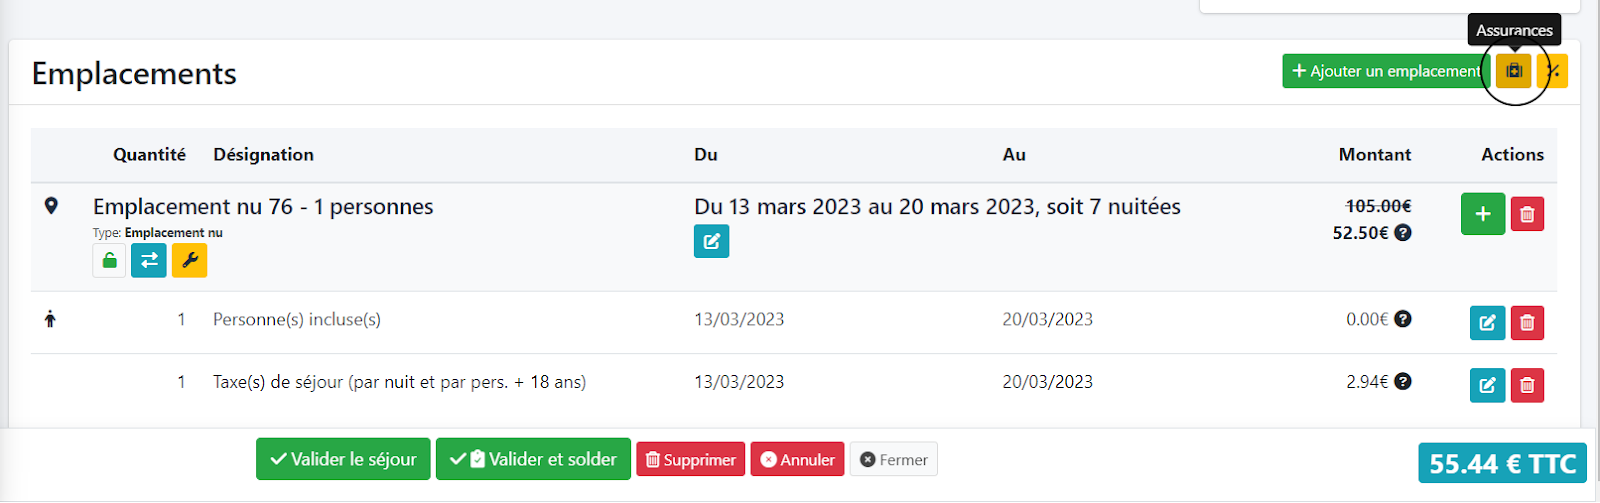Image resolution: width=1600 pixels, height=503 pixels.
Task: Click Ajouter un emplacement button
Action: coord(1386,71)
